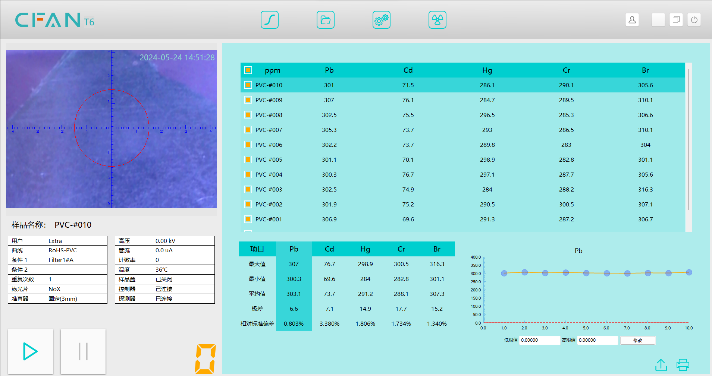The image size is (712, 376).
Task: Select the Br column in statistics table
Action: pyautogui.click(x=437, y=249)
